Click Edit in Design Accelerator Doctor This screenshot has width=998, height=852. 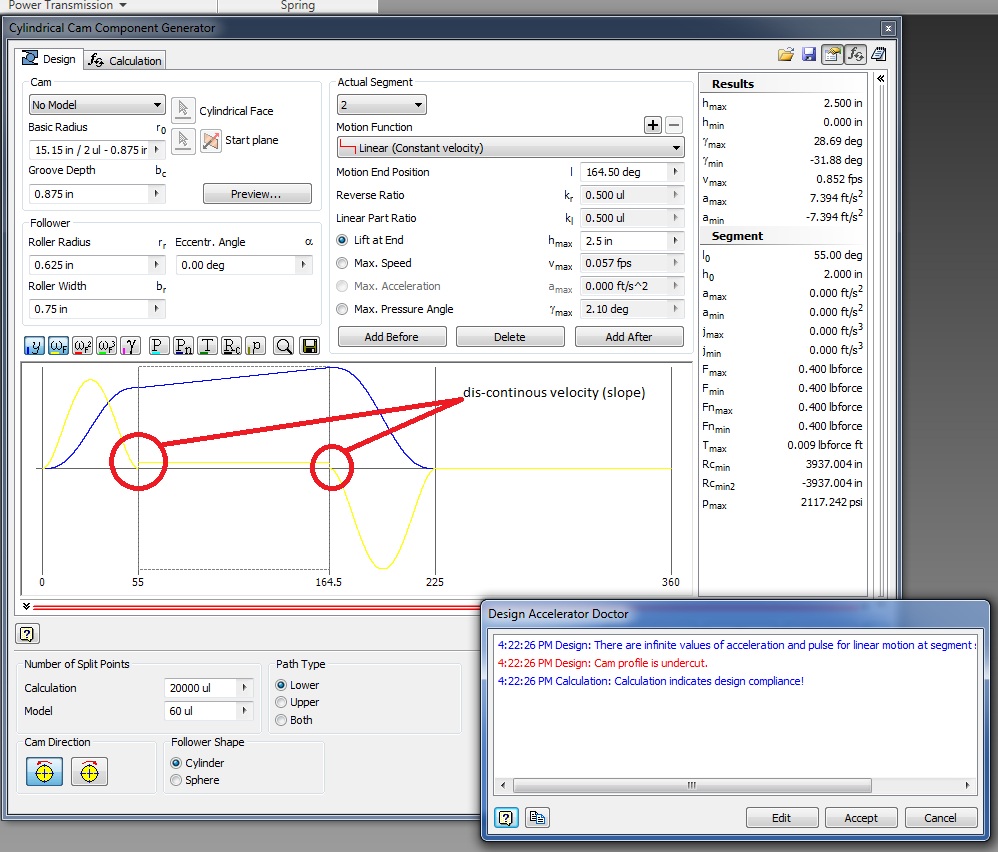[x=781, y=817]
